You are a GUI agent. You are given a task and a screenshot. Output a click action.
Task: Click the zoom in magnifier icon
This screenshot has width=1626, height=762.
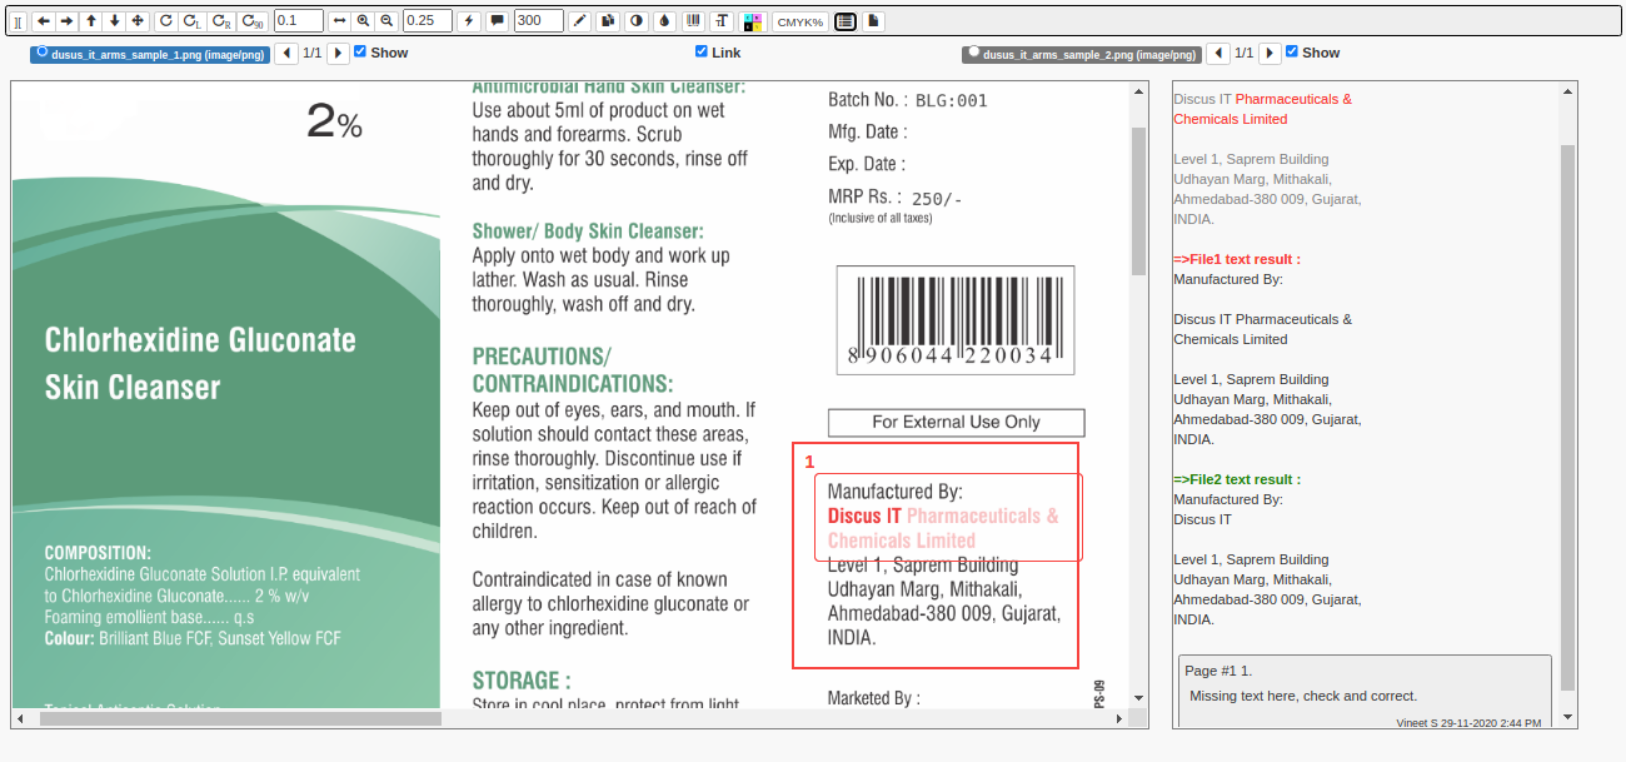[x=363, y=21]
